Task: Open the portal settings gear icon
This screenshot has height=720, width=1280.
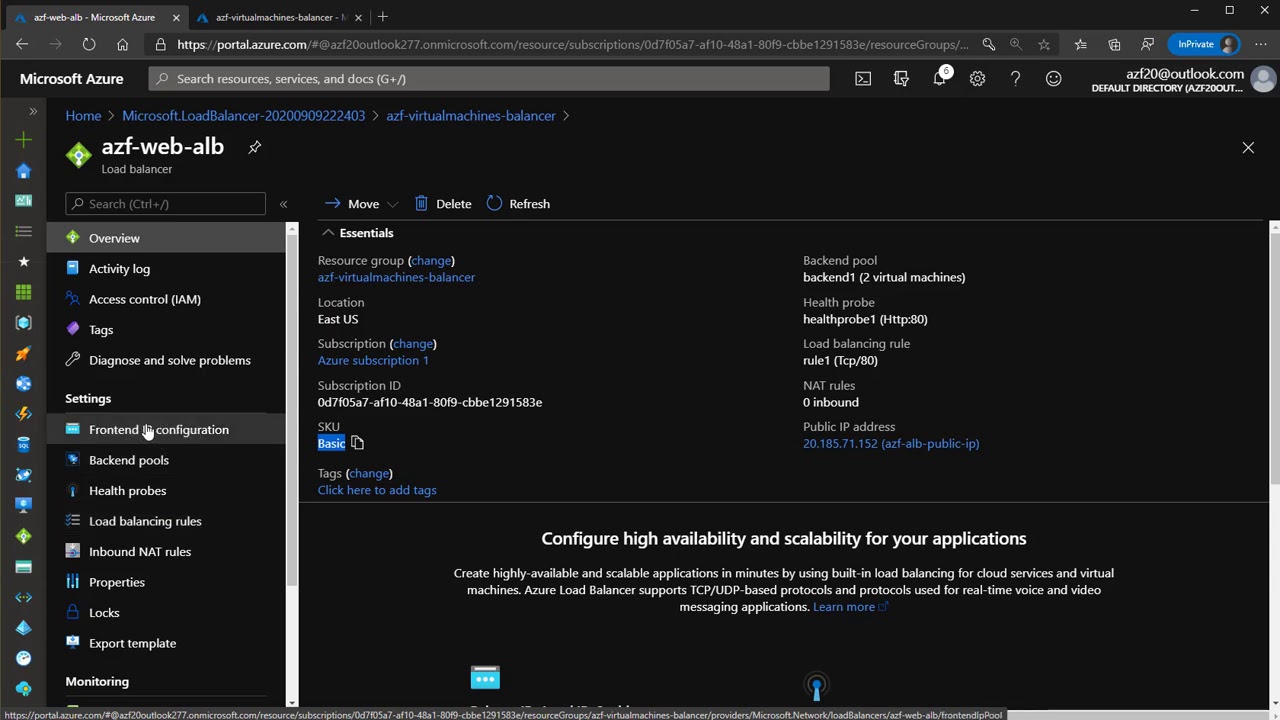Action: click(977, 79)
